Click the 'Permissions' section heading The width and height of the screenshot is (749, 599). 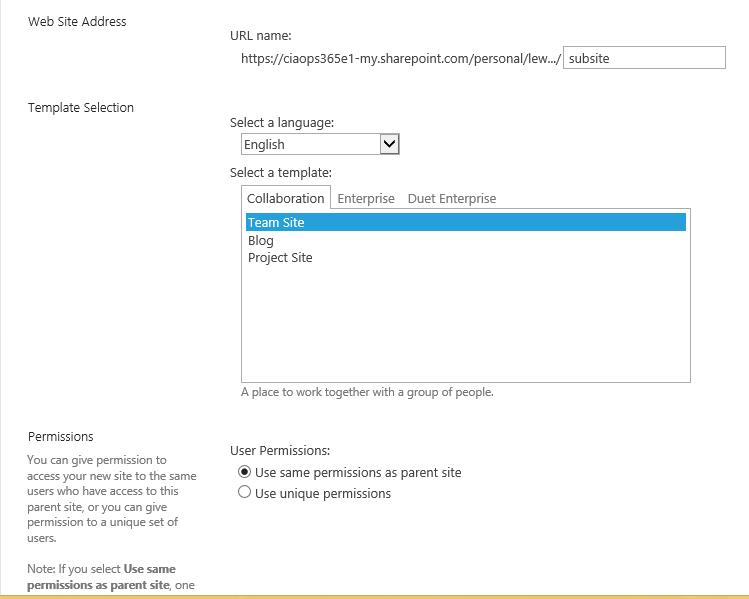(61, 436)
